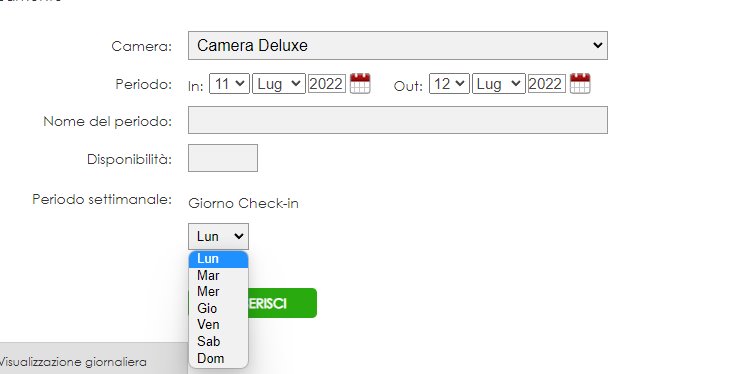Image resolution: width=730 pixels, height=374 pixels.
Task: Pick Gio from the weekday list
Action: click(x=218, y=308)
